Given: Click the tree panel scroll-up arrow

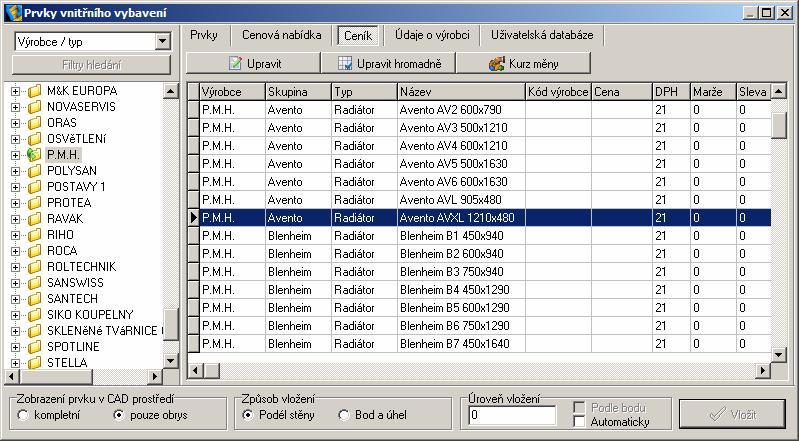Looking at the screenshot, I should pos(171,91).
